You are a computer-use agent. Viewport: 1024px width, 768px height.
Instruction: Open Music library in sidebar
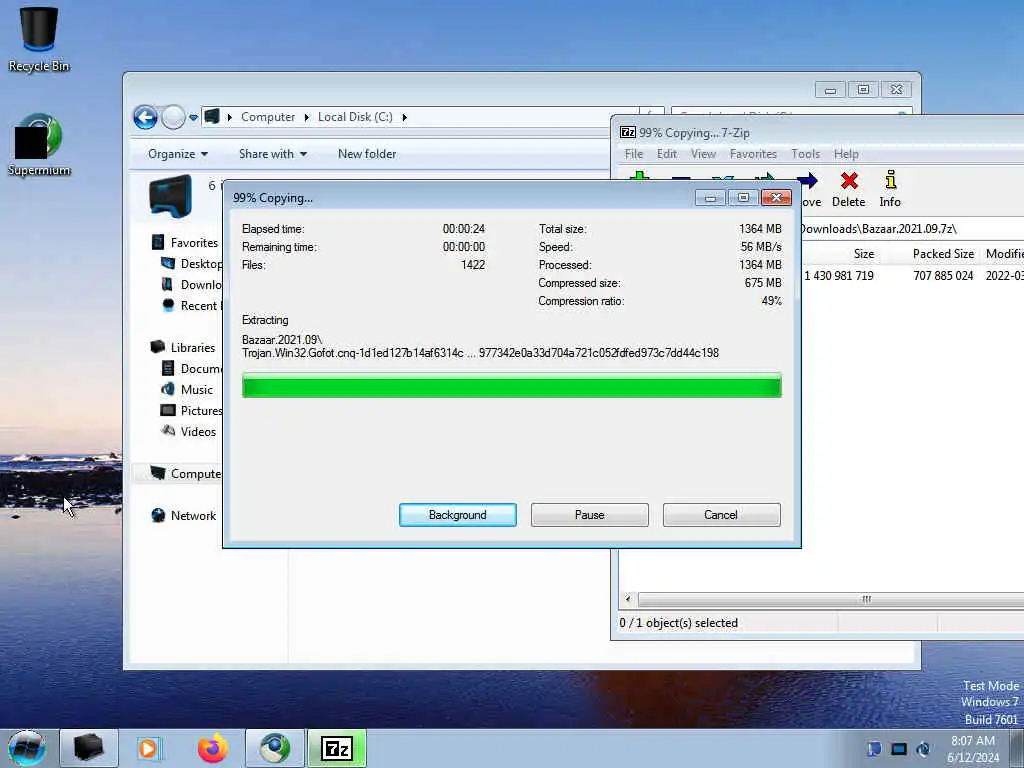coord(187,389)
